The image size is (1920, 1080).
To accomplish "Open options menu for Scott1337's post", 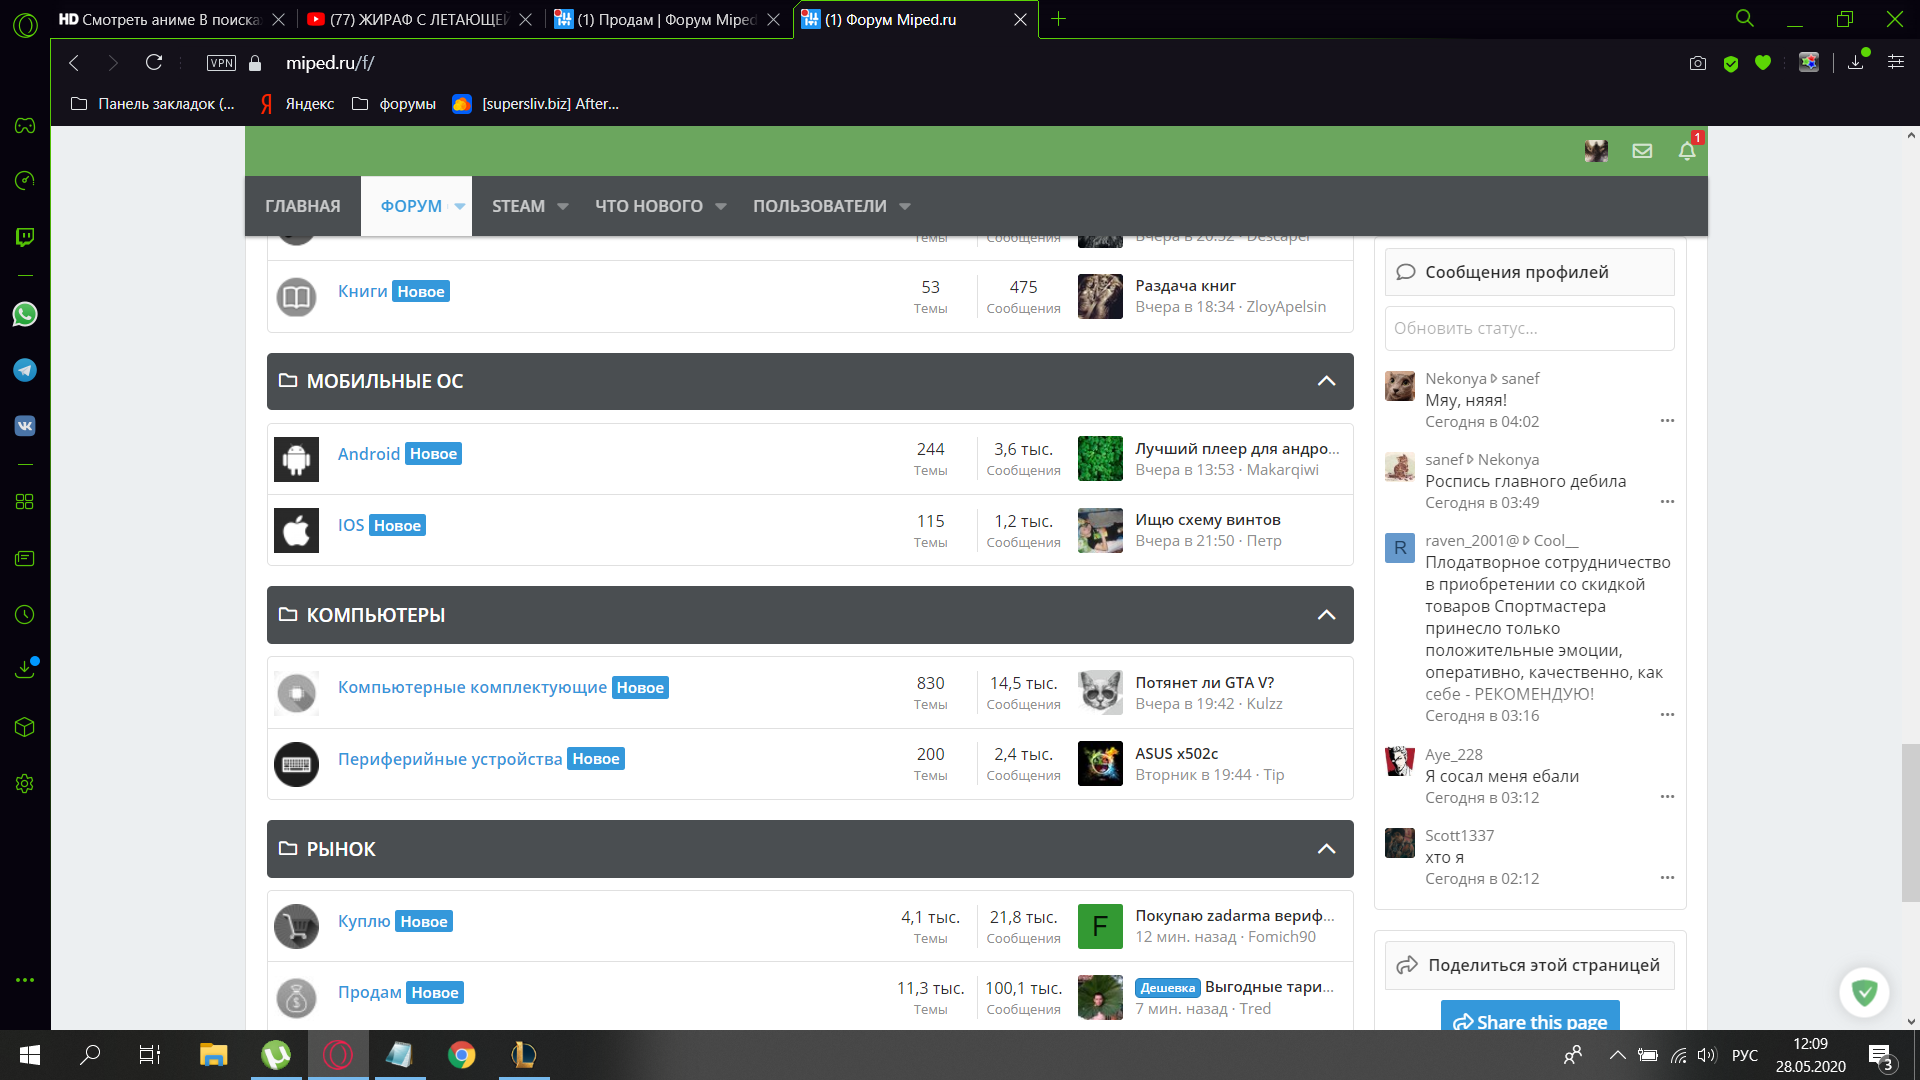I will (1667, 878).
